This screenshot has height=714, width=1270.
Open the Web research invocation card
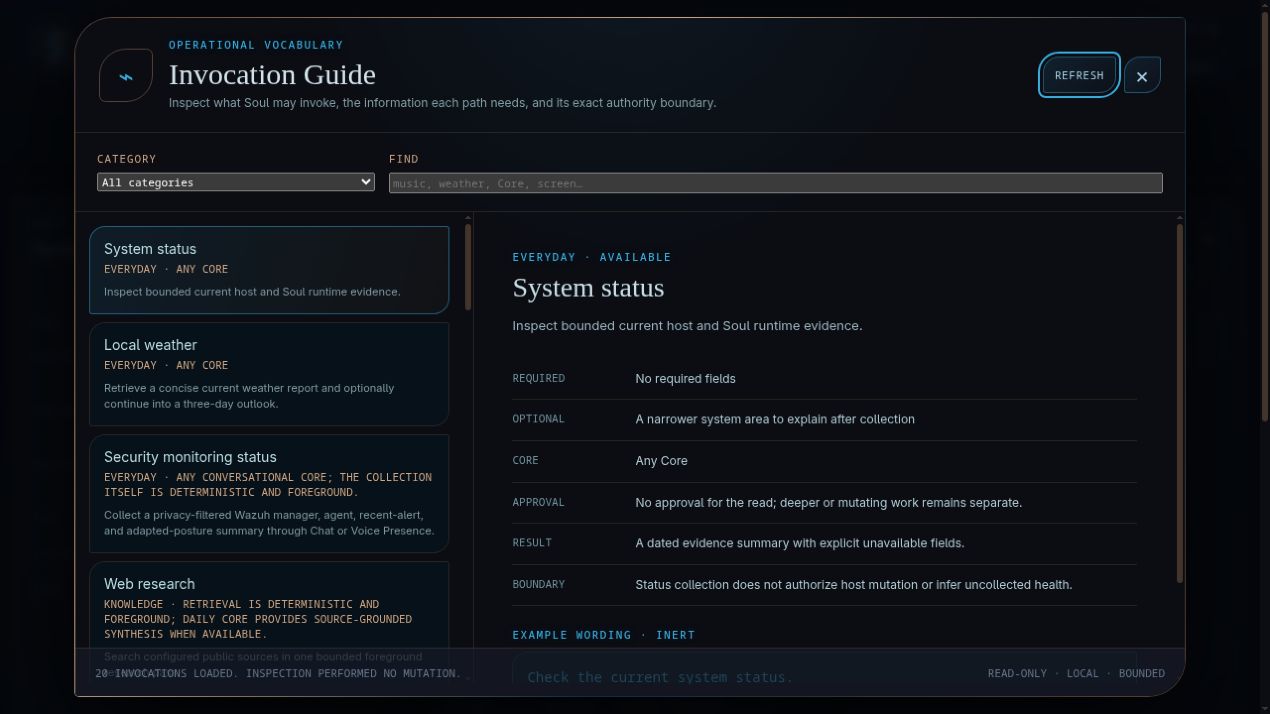(269, 620)
